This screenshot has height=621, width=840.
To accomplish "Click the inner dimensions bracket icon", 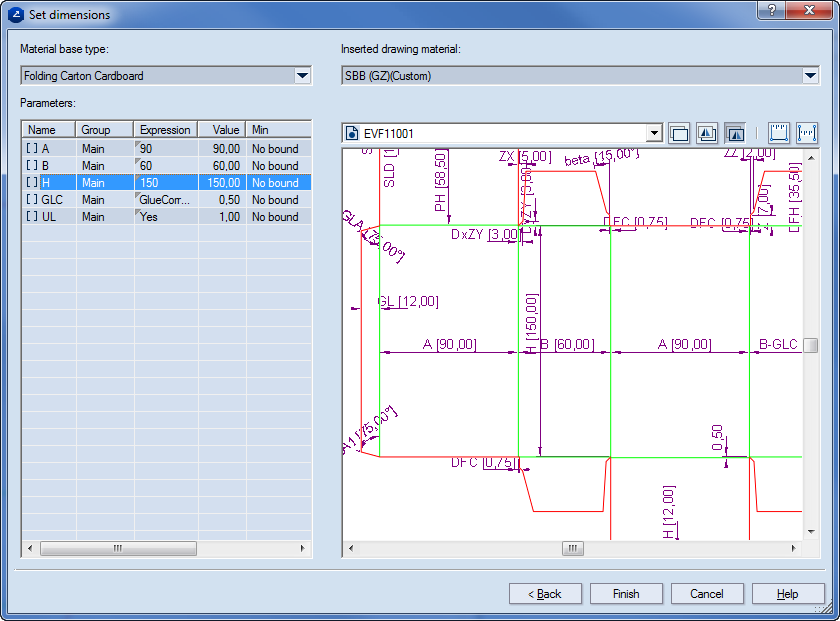I will pyautogui.click(x=808, y=133).
